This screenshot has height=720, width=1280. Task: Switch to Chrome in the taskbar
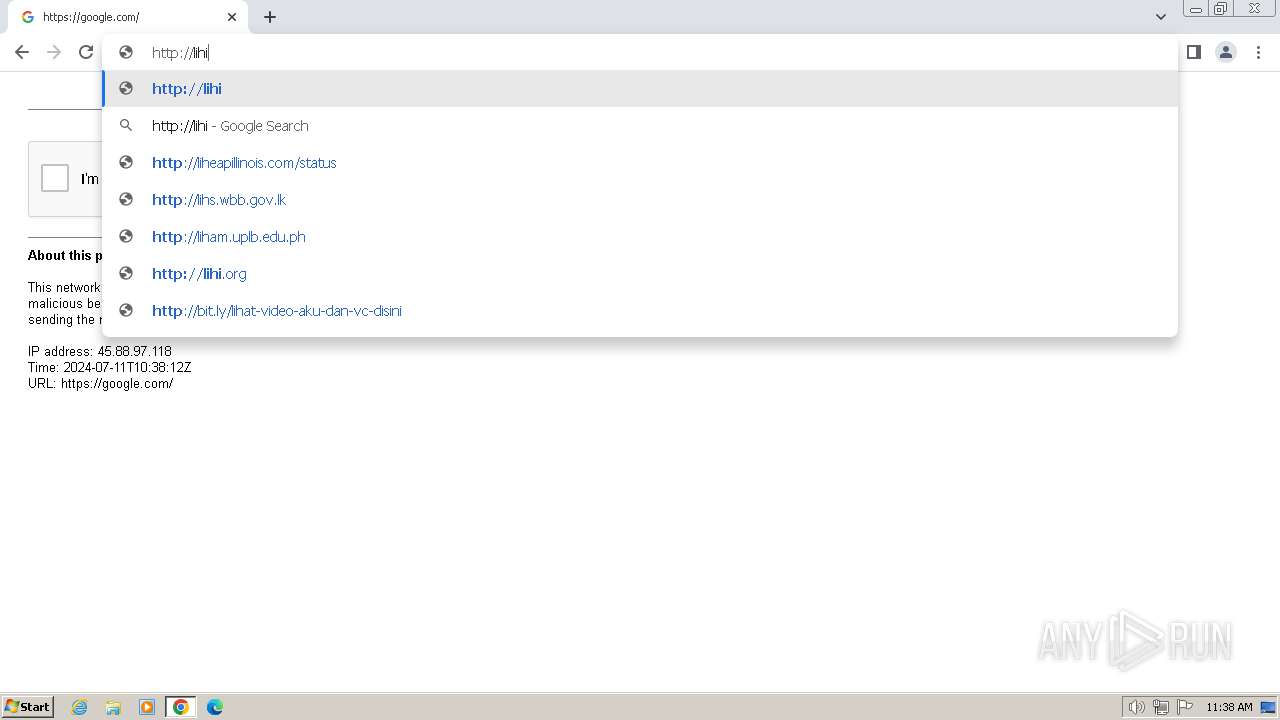click(x=181, y=707)
